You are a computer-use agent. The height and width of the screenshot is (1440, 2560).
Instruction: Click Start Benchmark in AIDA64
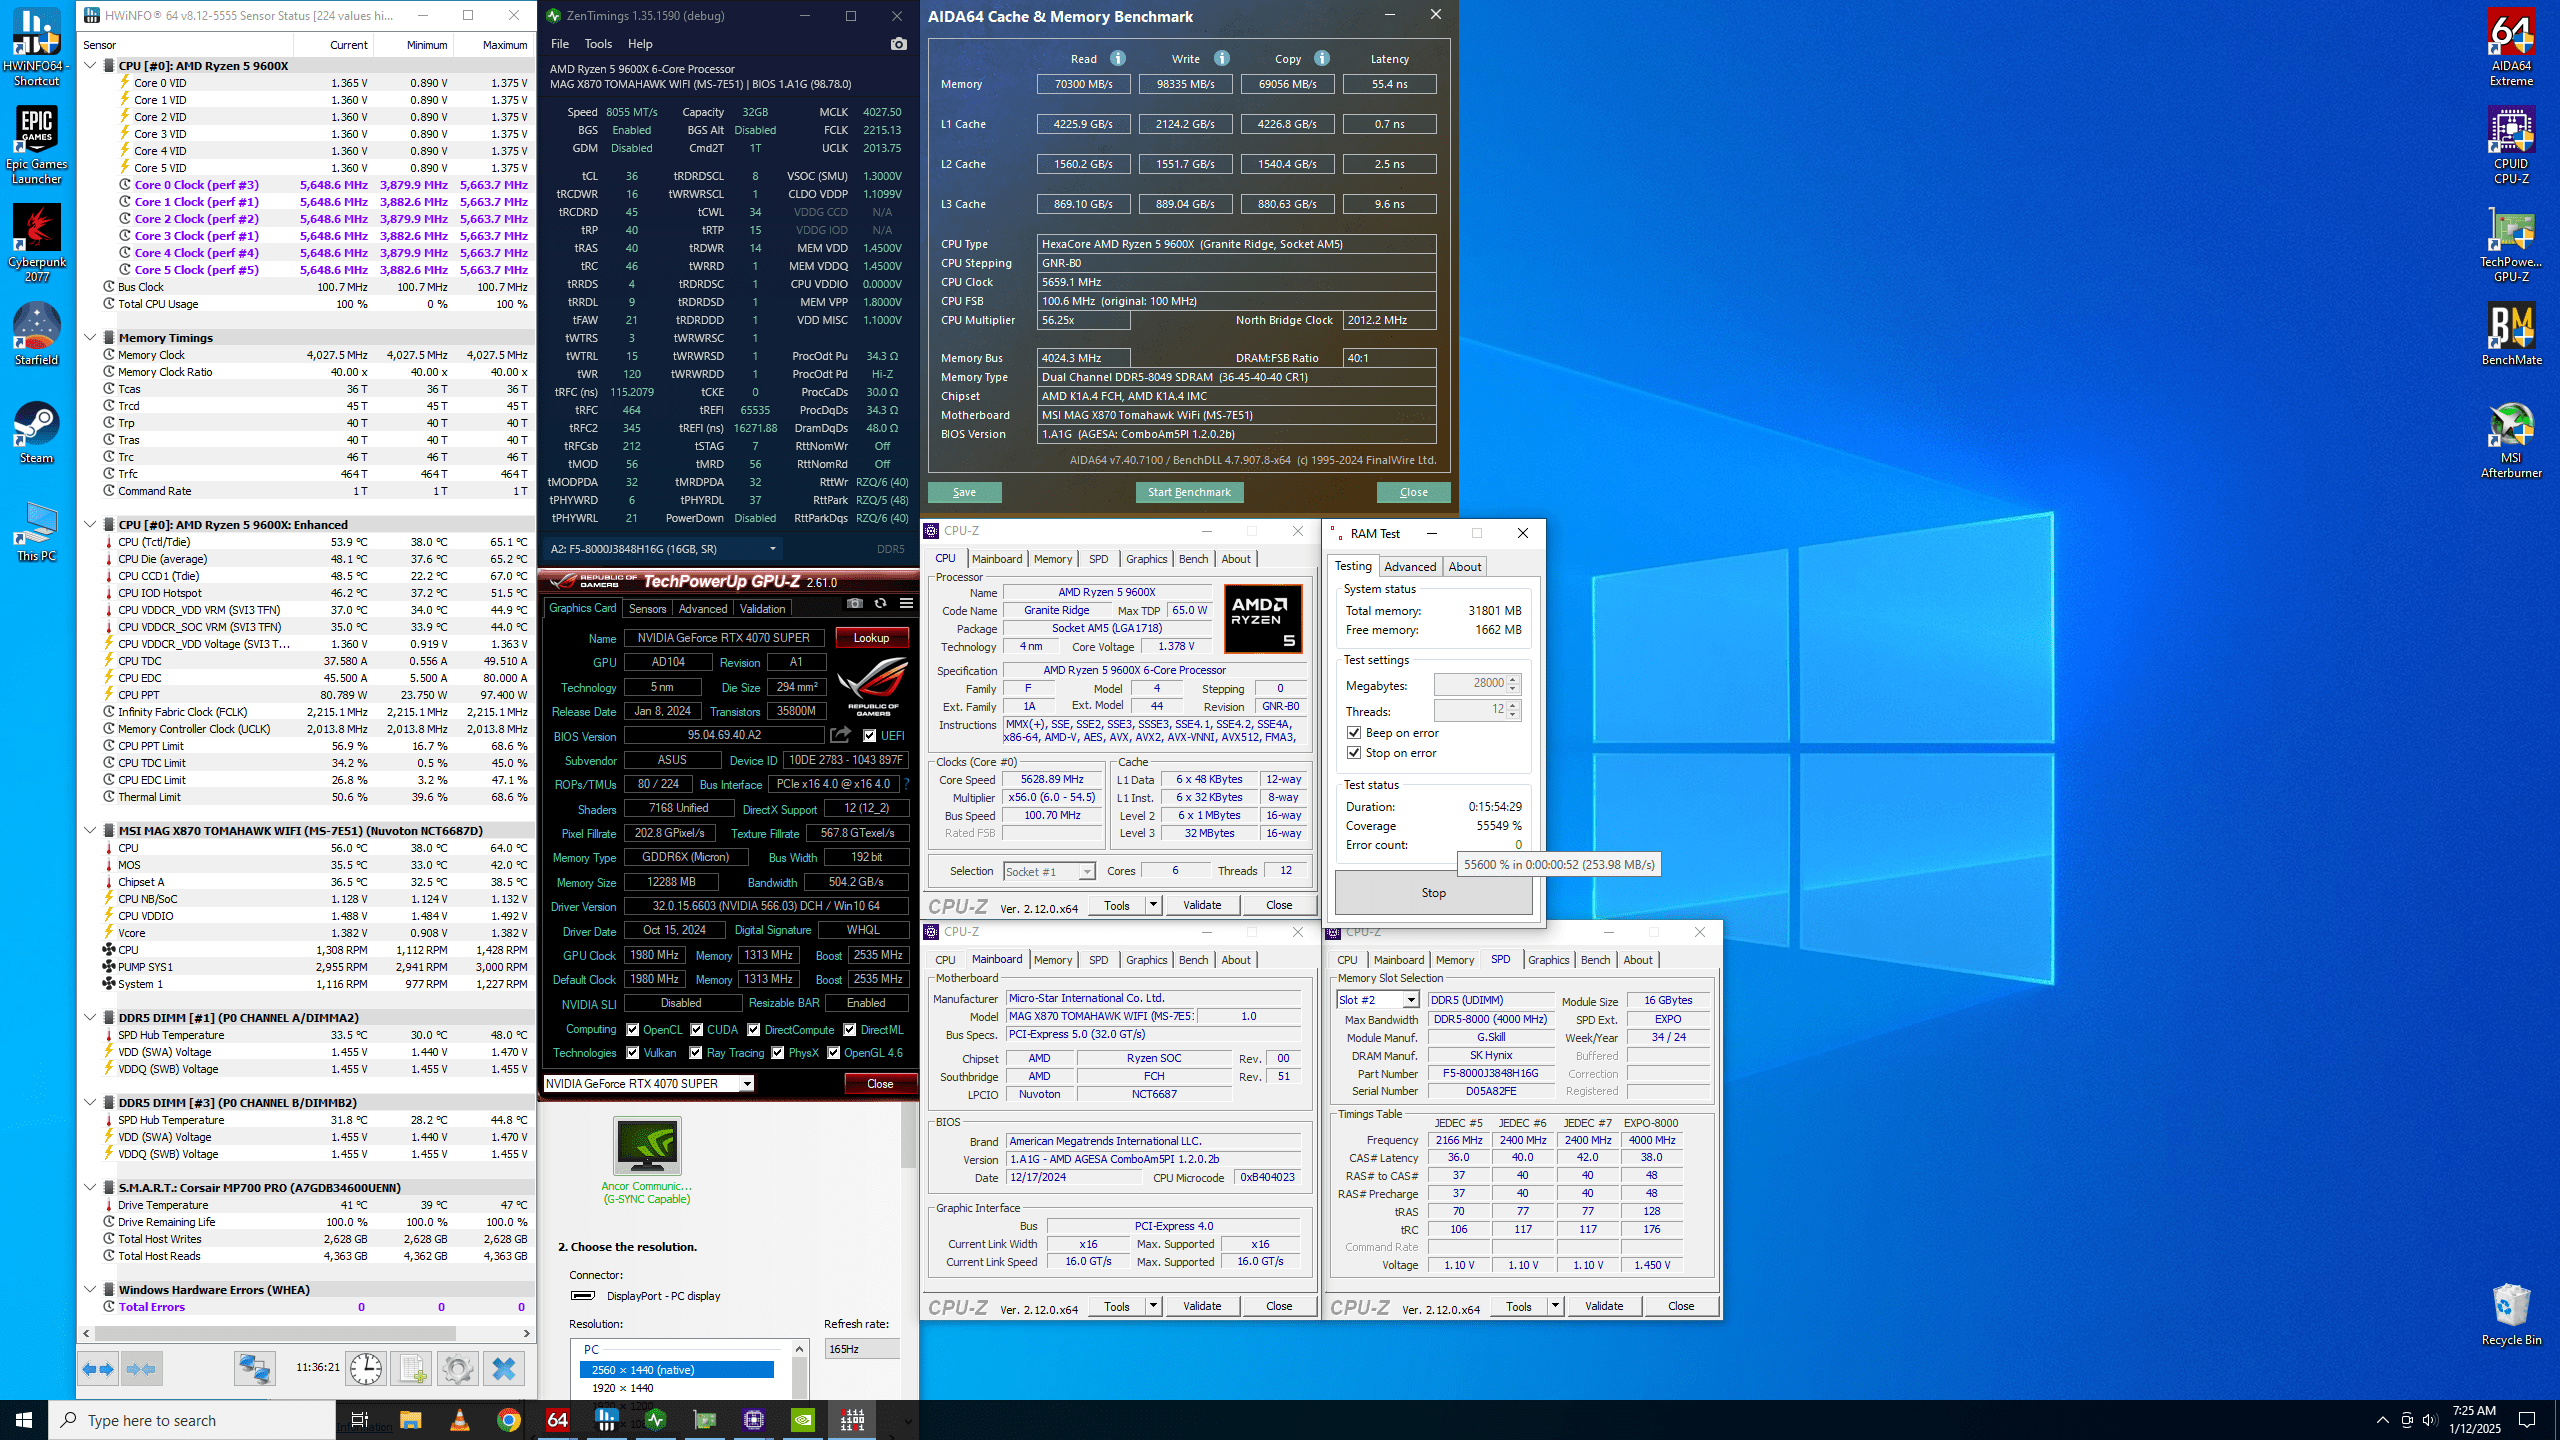click(1189, 492)
